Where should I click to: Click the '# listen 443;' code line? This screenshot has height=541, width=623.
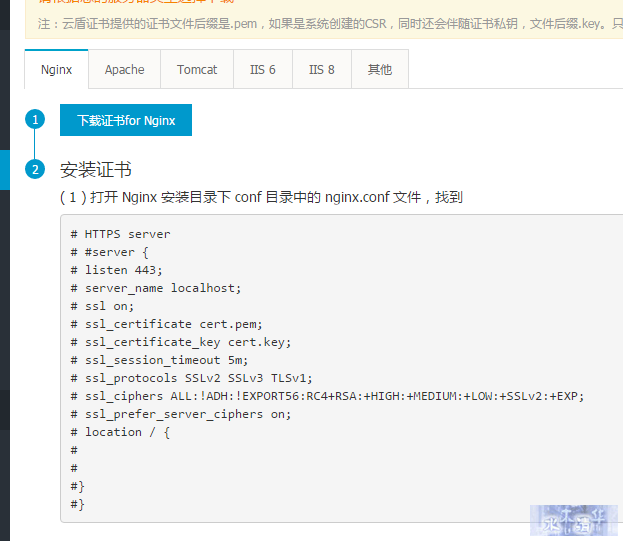[x=116, y=270]
